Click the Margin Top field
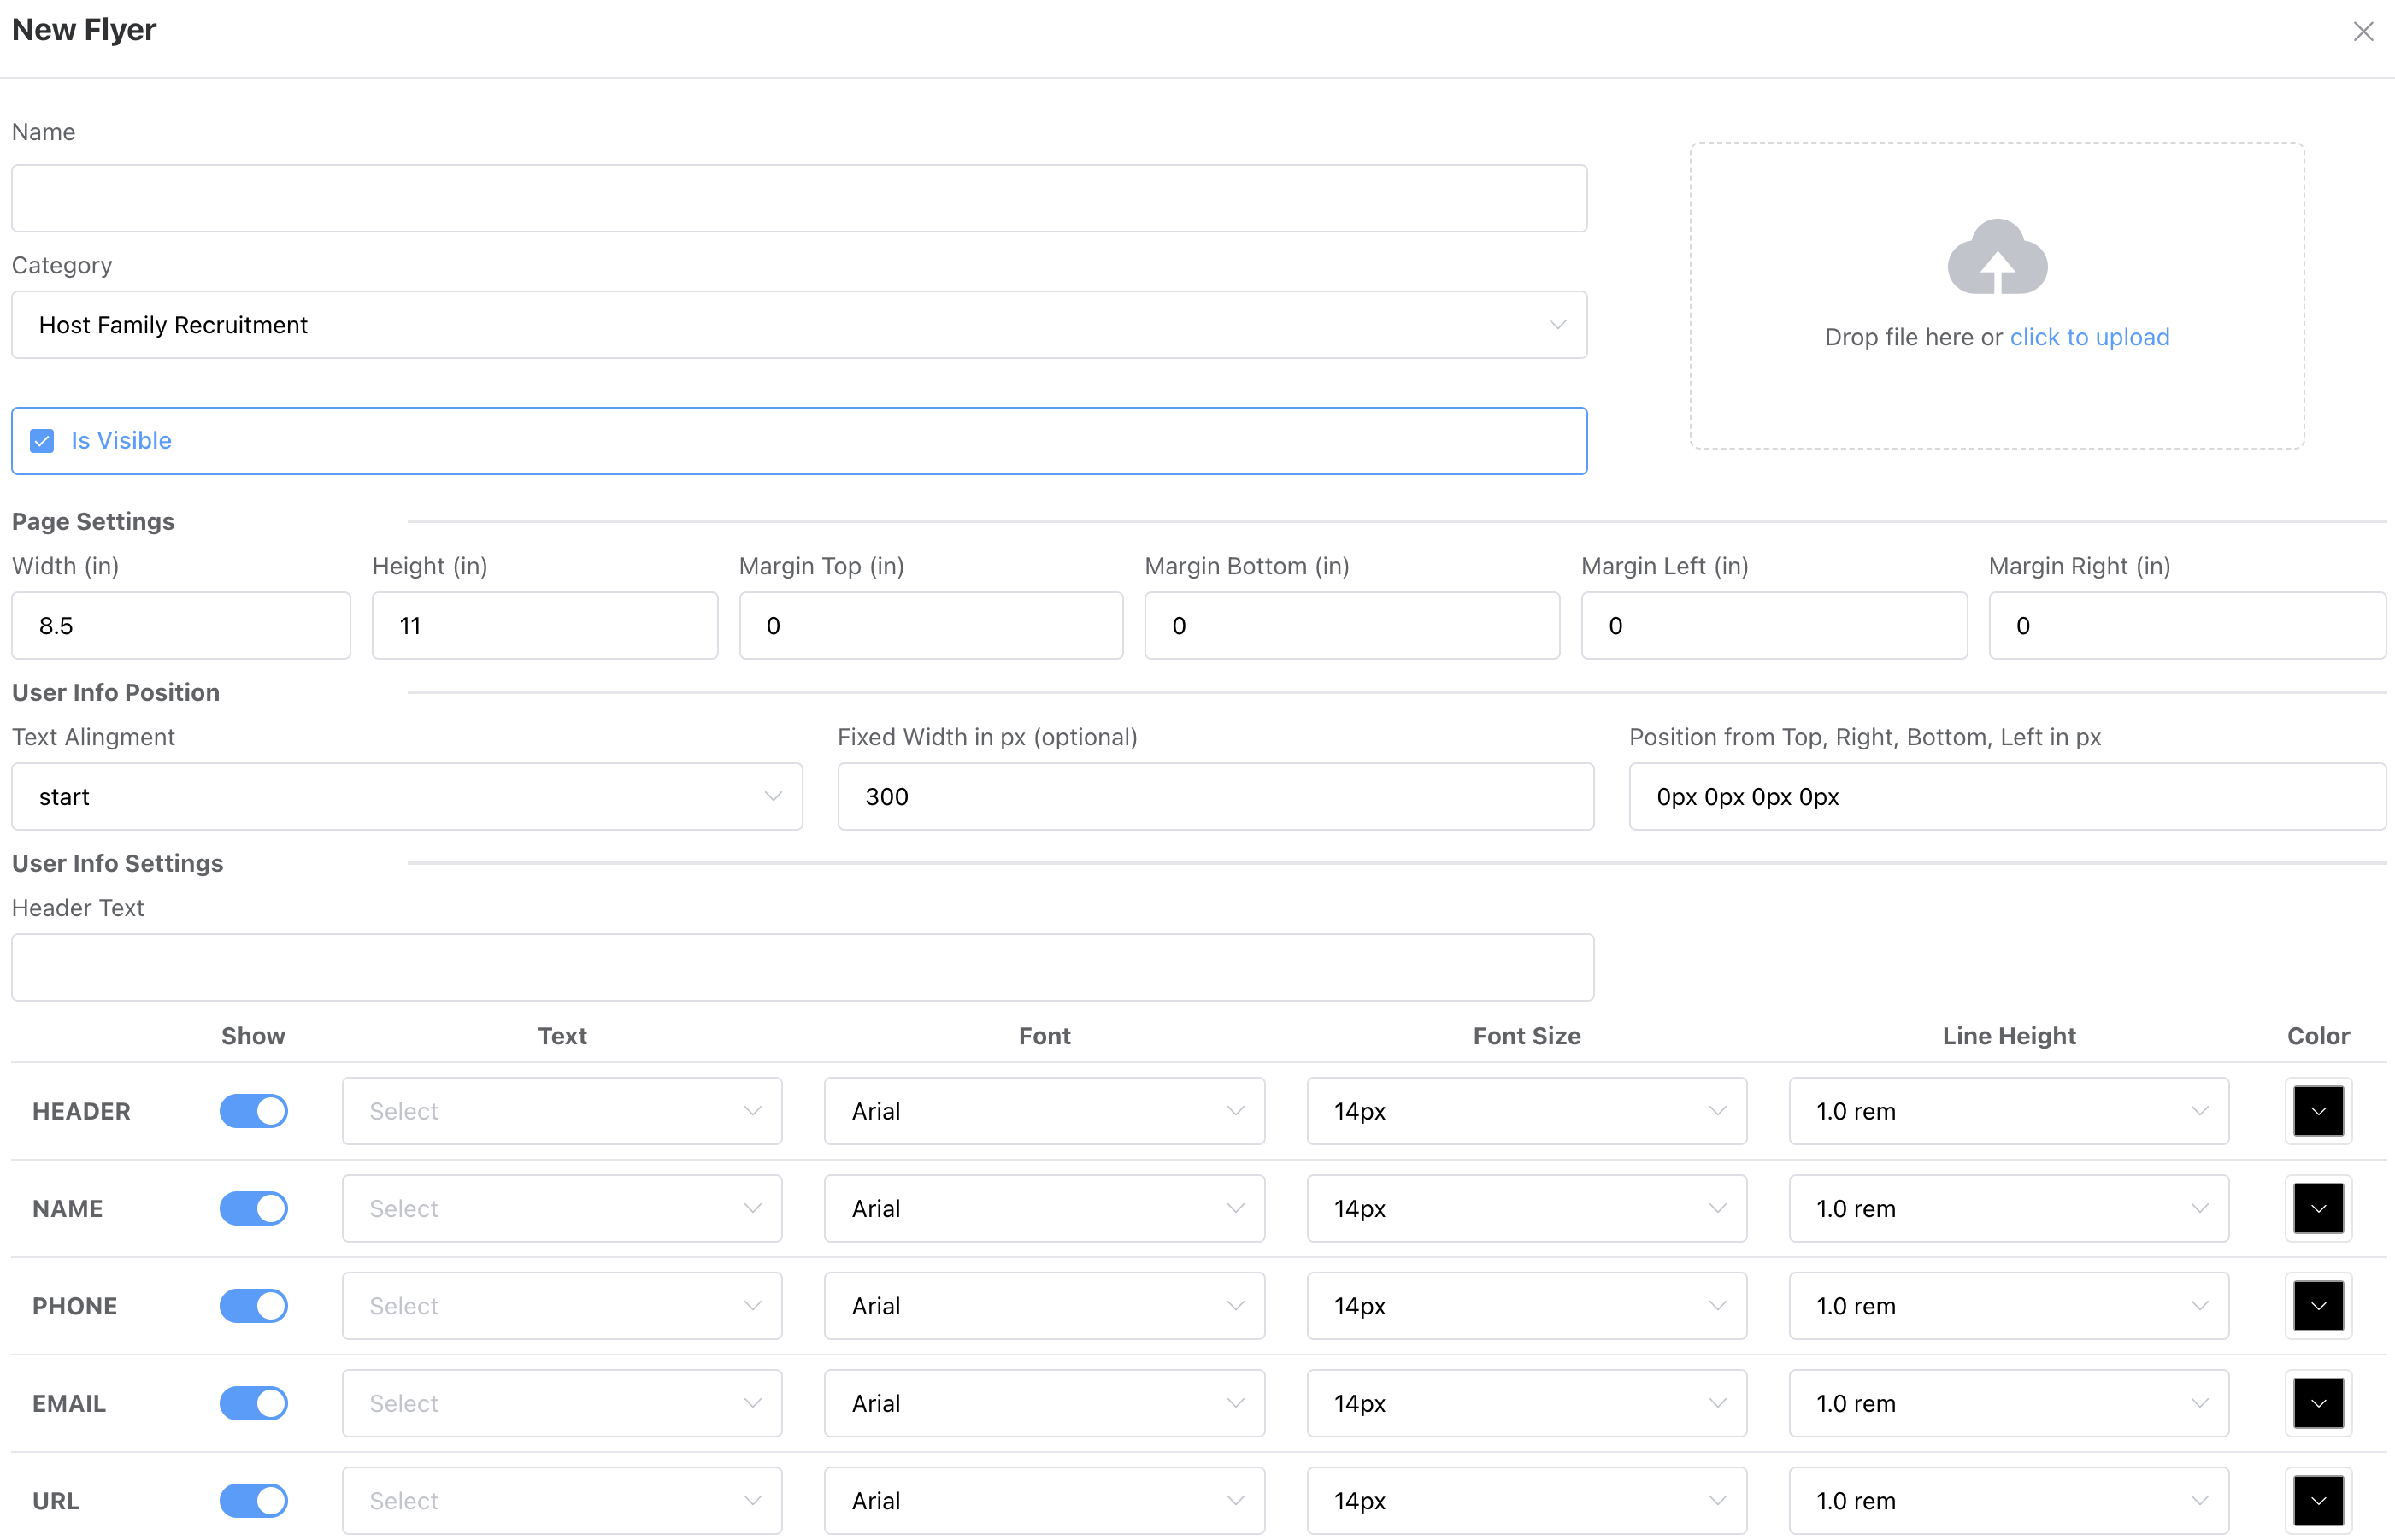Screen dimensions: 2395x1540 click(x=931, y=626)
